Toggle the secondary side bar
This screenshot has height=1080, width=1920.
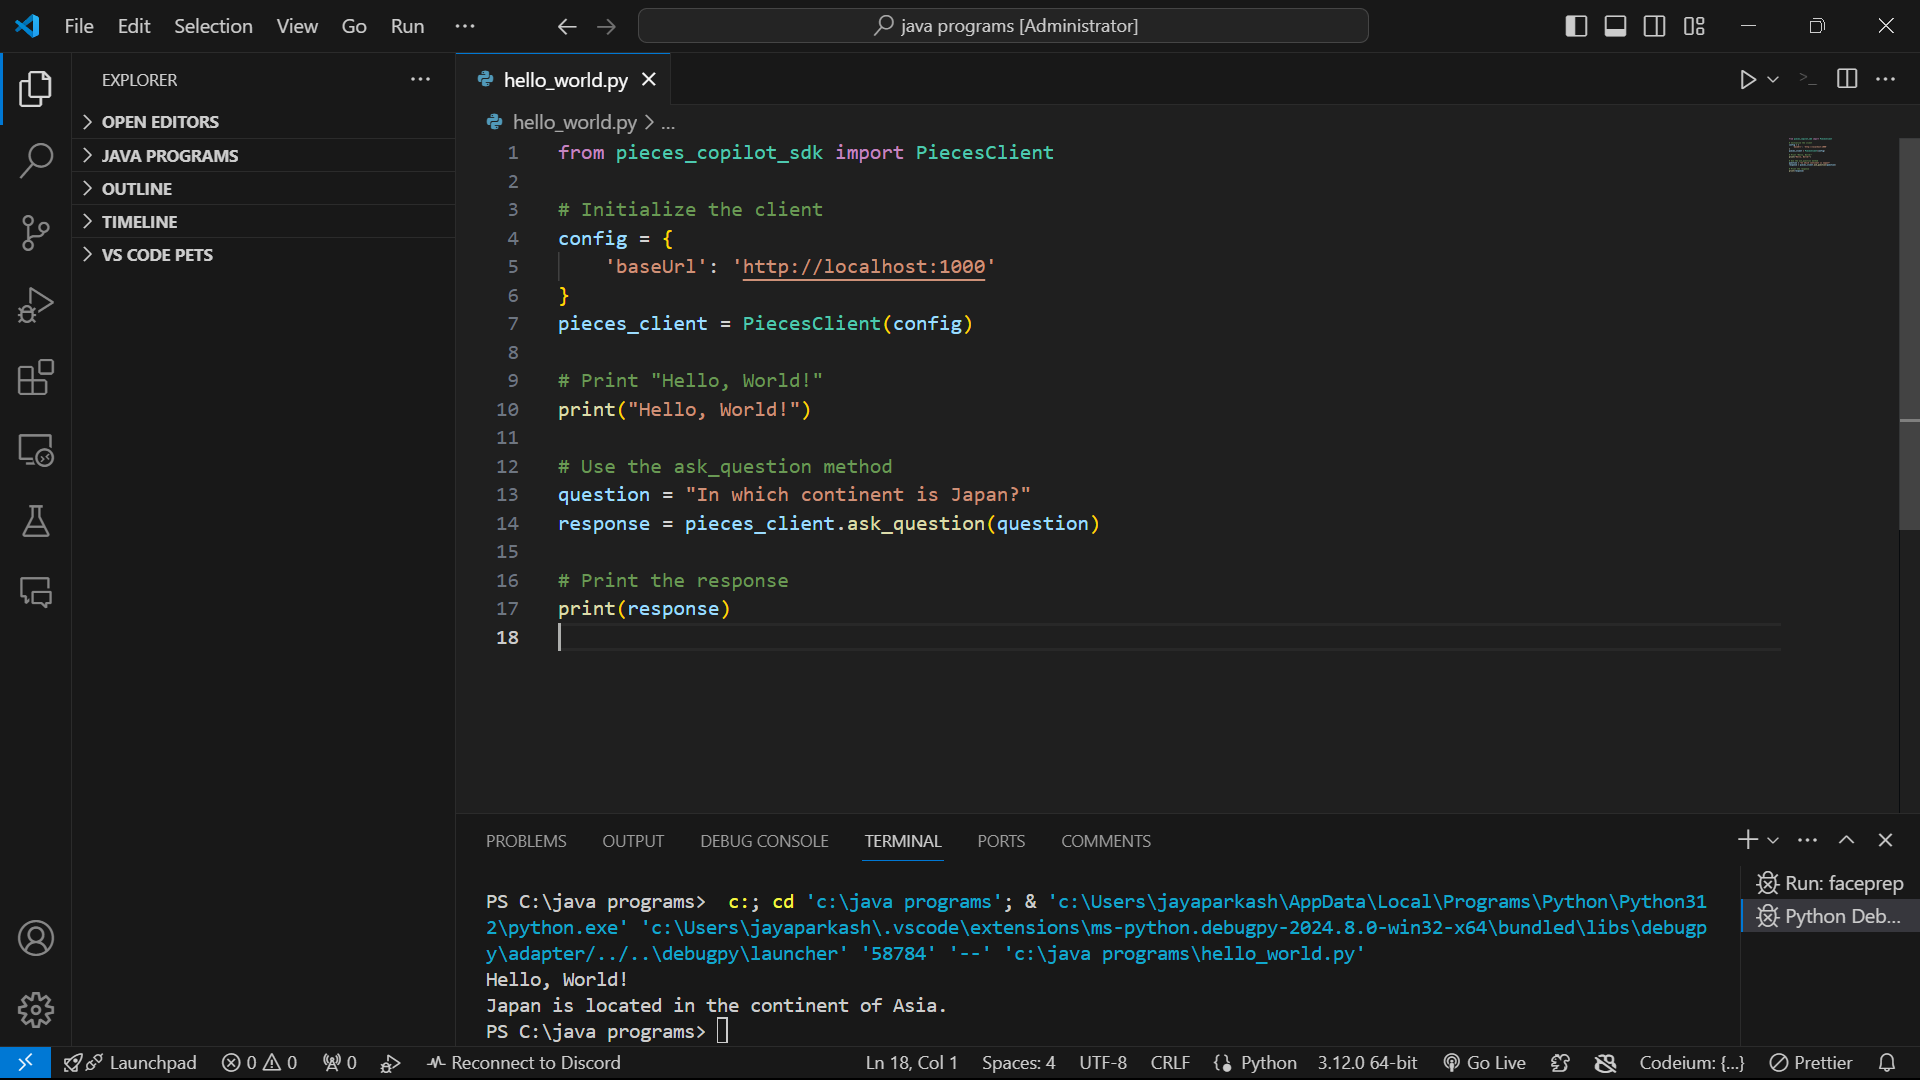tap(1654, 26)
